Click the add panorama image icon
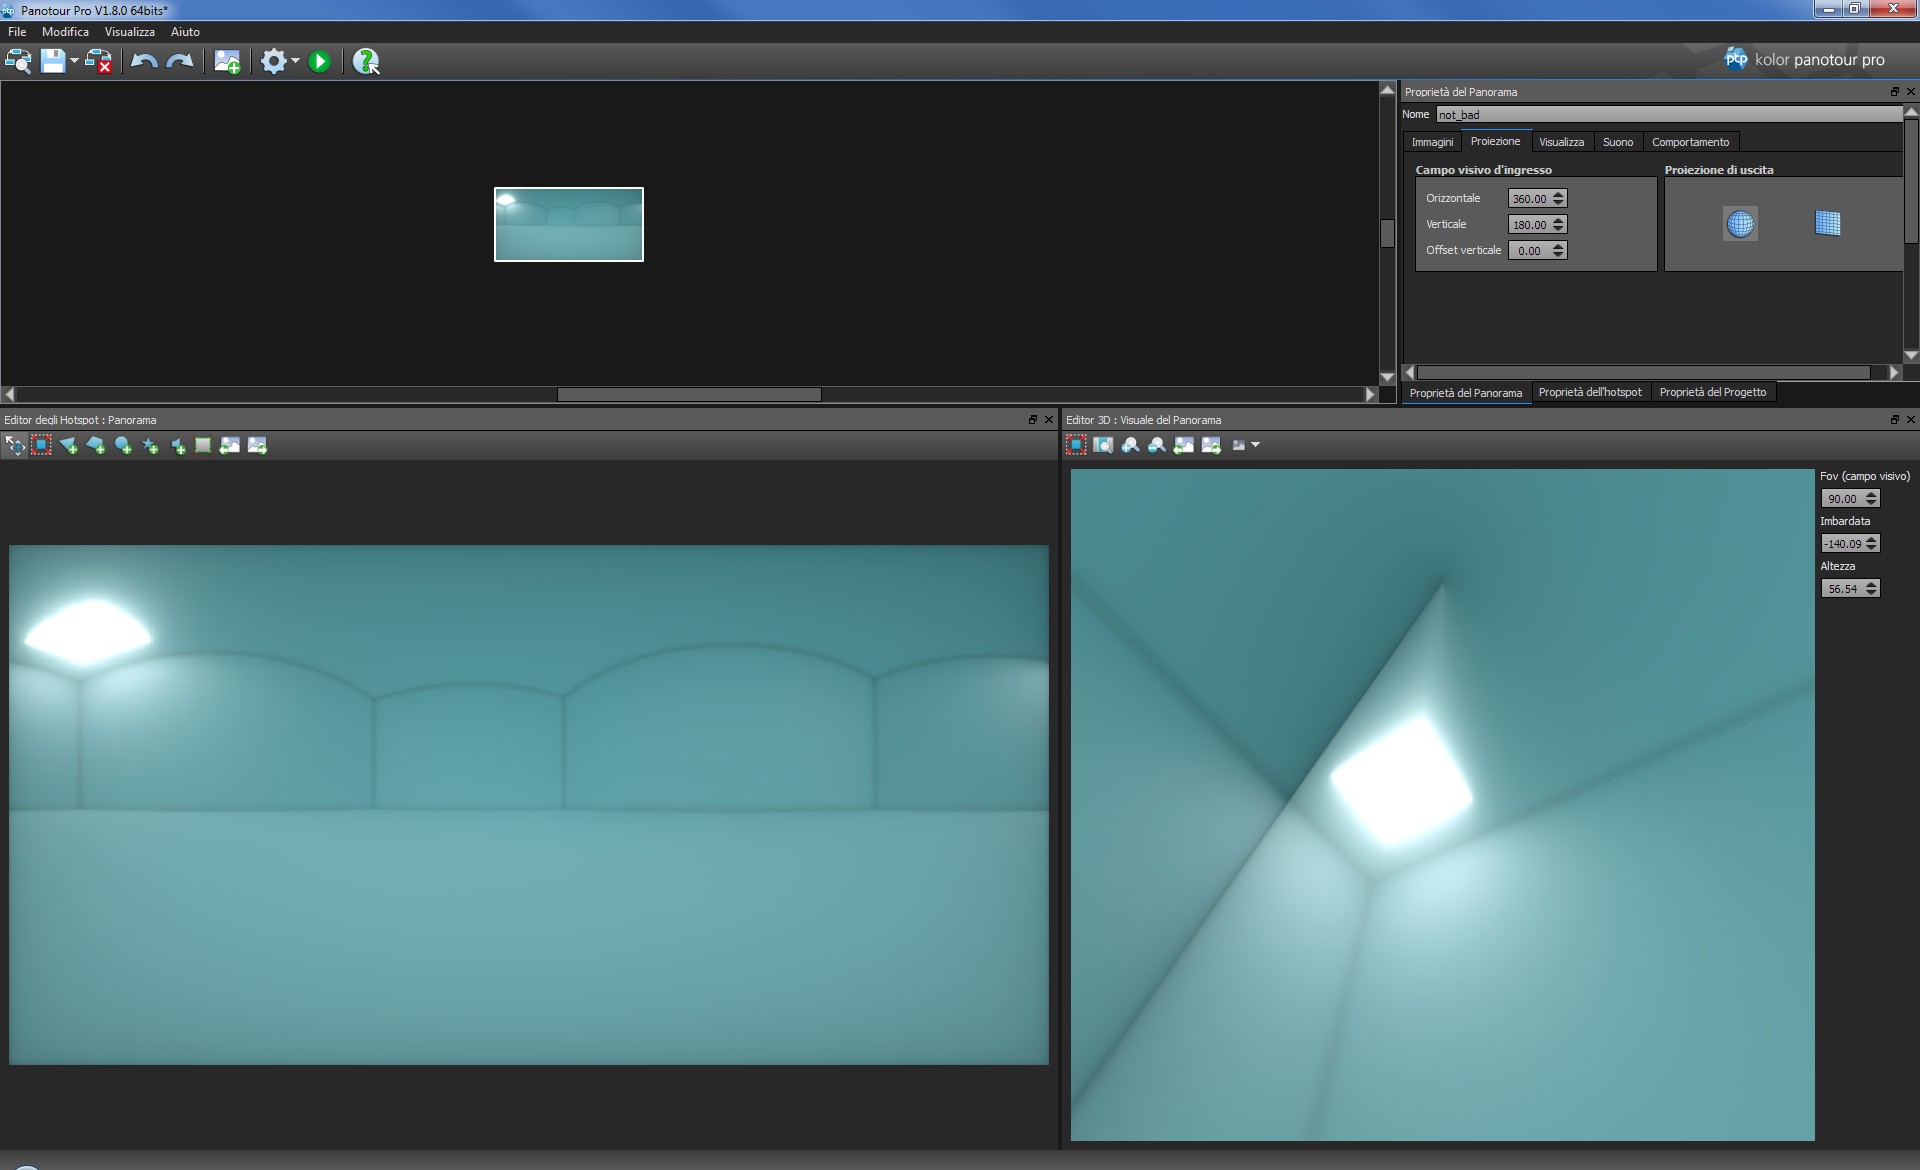This screenshot has height=1170, width=1920. tap(227, 62)
